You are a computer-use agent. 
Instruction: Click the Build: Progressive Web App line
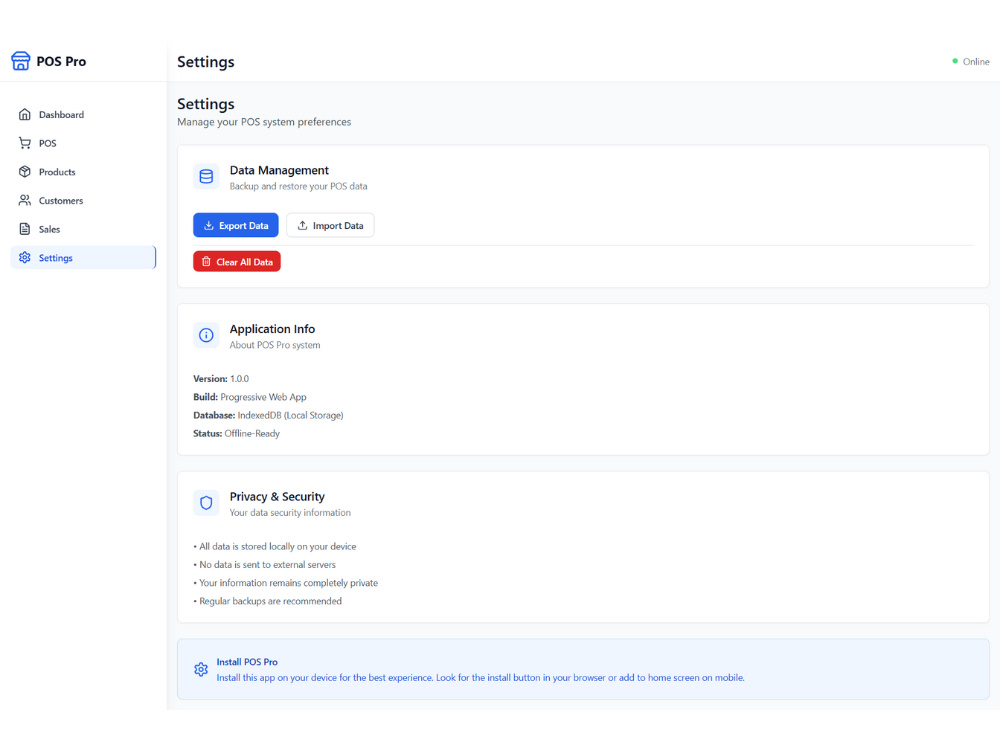(250, 397)
